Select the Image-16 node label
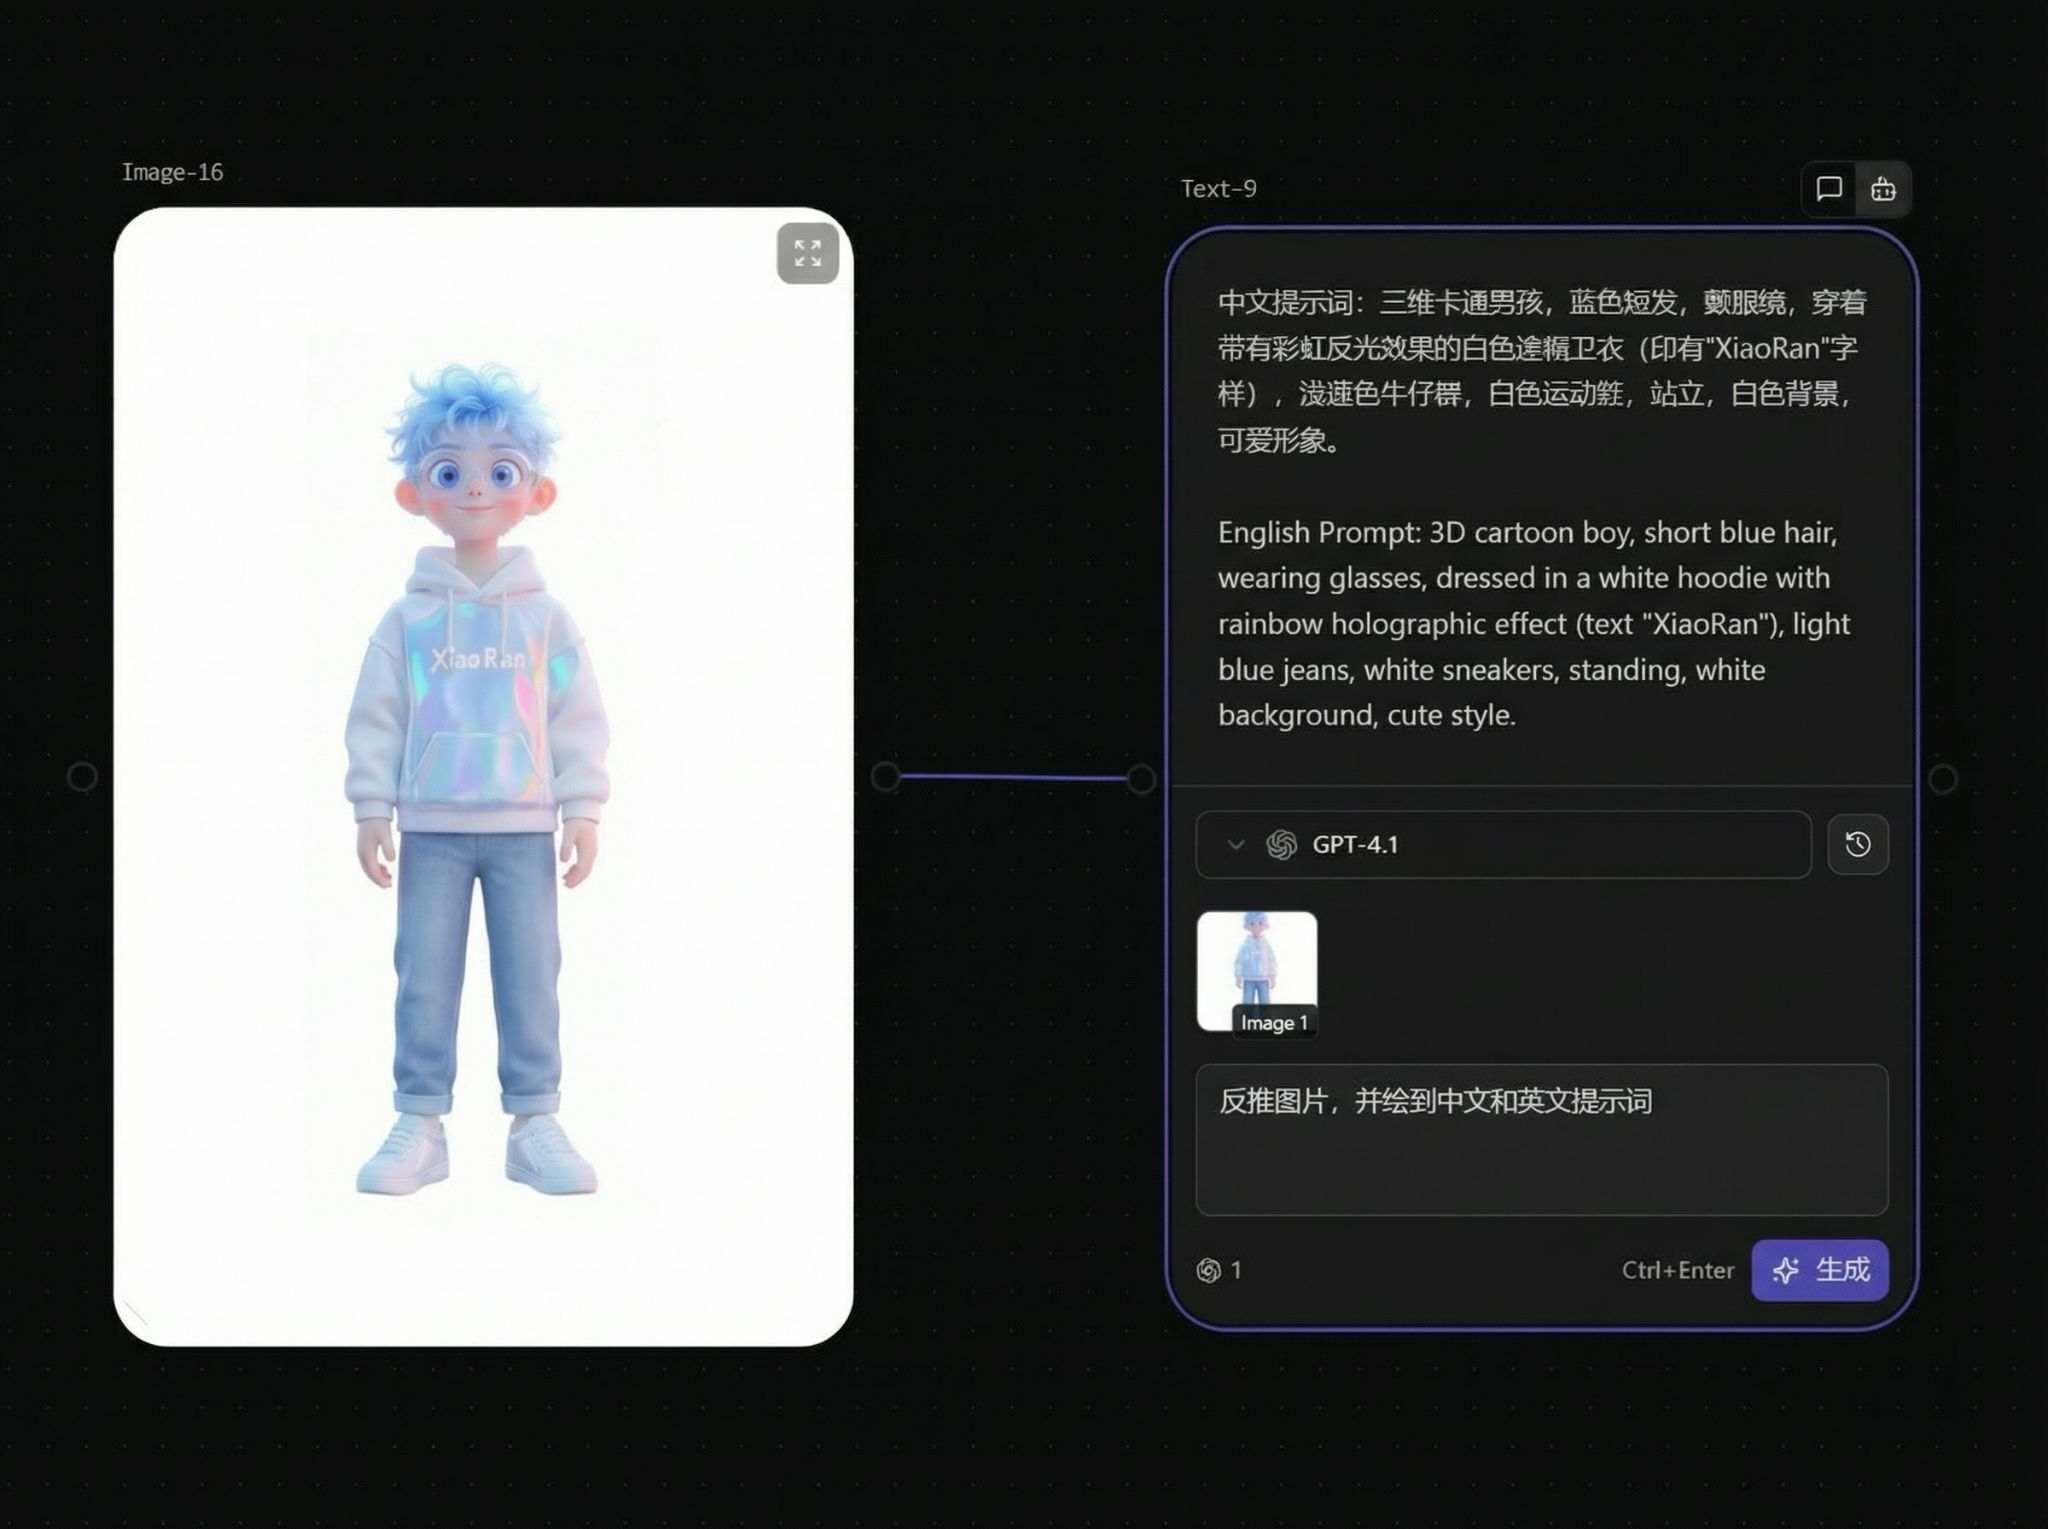 tap(172, 172)
